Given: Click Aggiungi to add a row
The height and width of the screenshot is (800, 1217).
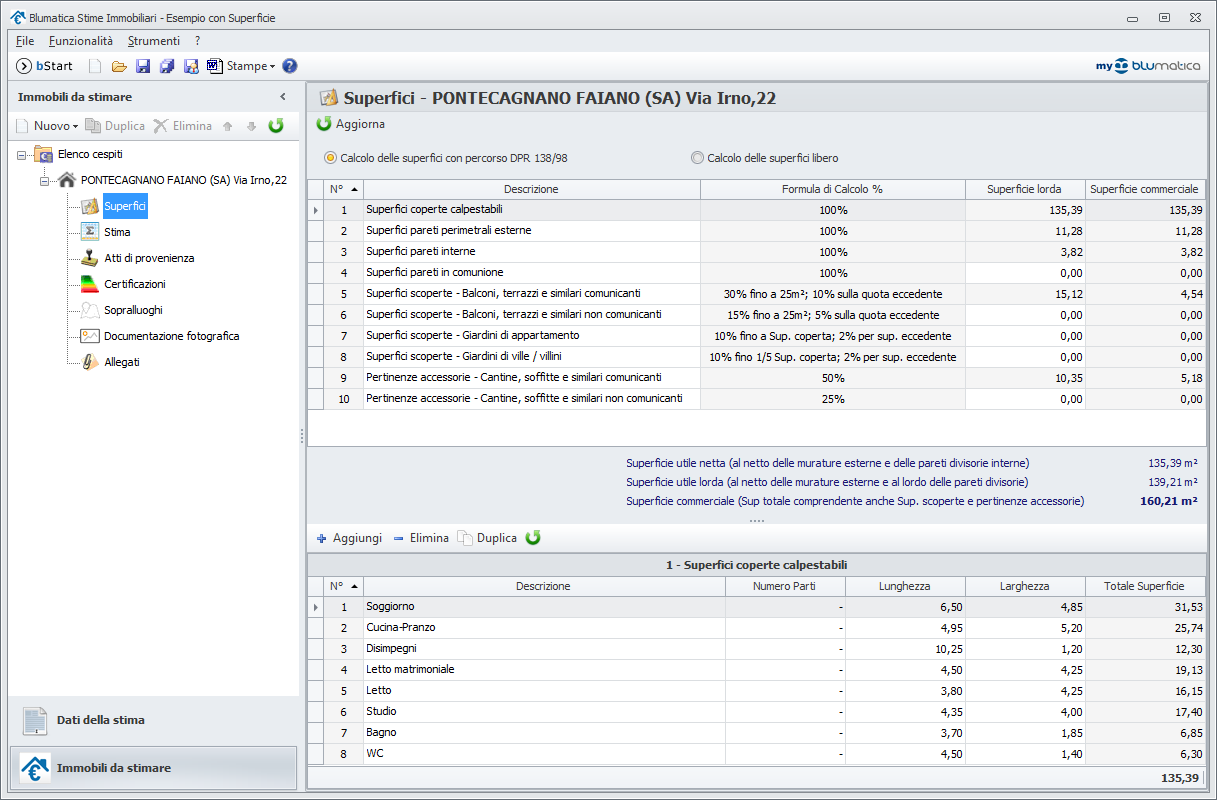Looking at the screenshot, I should pos(349,538).
